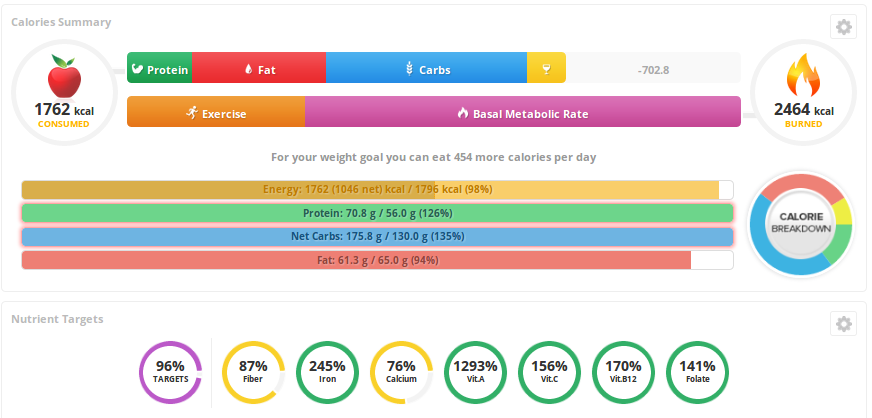Click the wheat Carbs icon
This screenshot has height=418, width=872.
[409, 69]
